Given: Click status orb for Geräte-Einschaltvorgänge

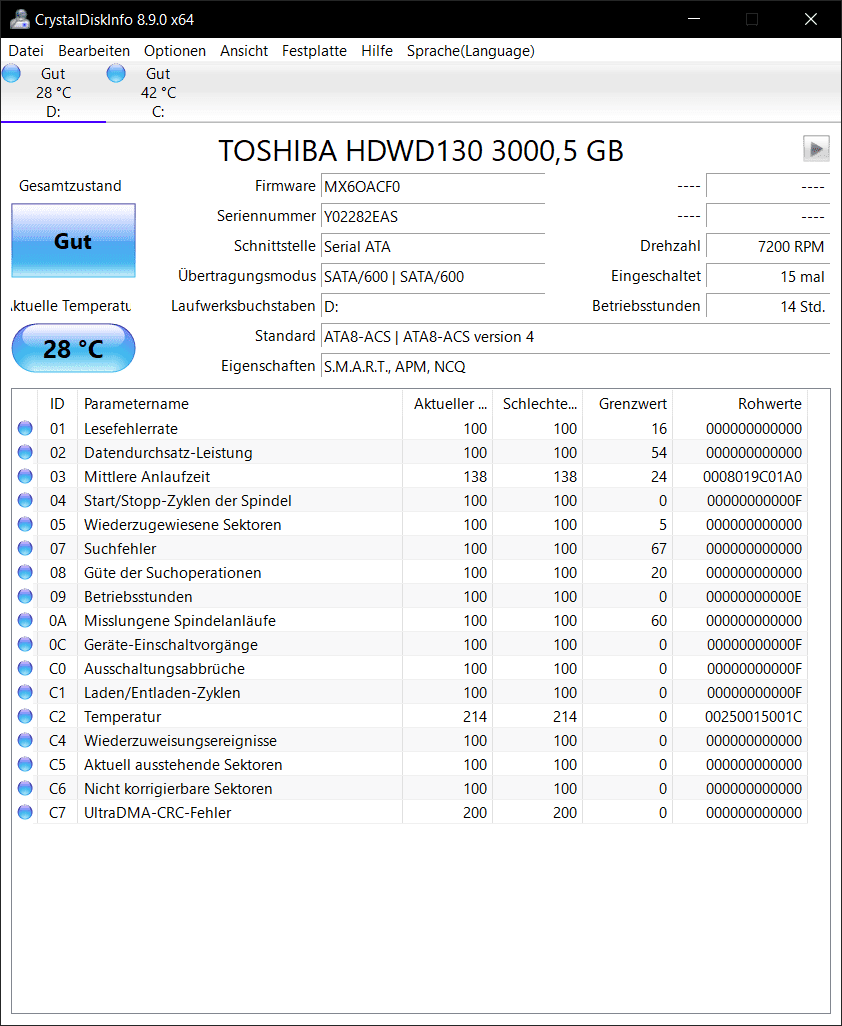Looking at the screenshot, I should click(25, 645).
